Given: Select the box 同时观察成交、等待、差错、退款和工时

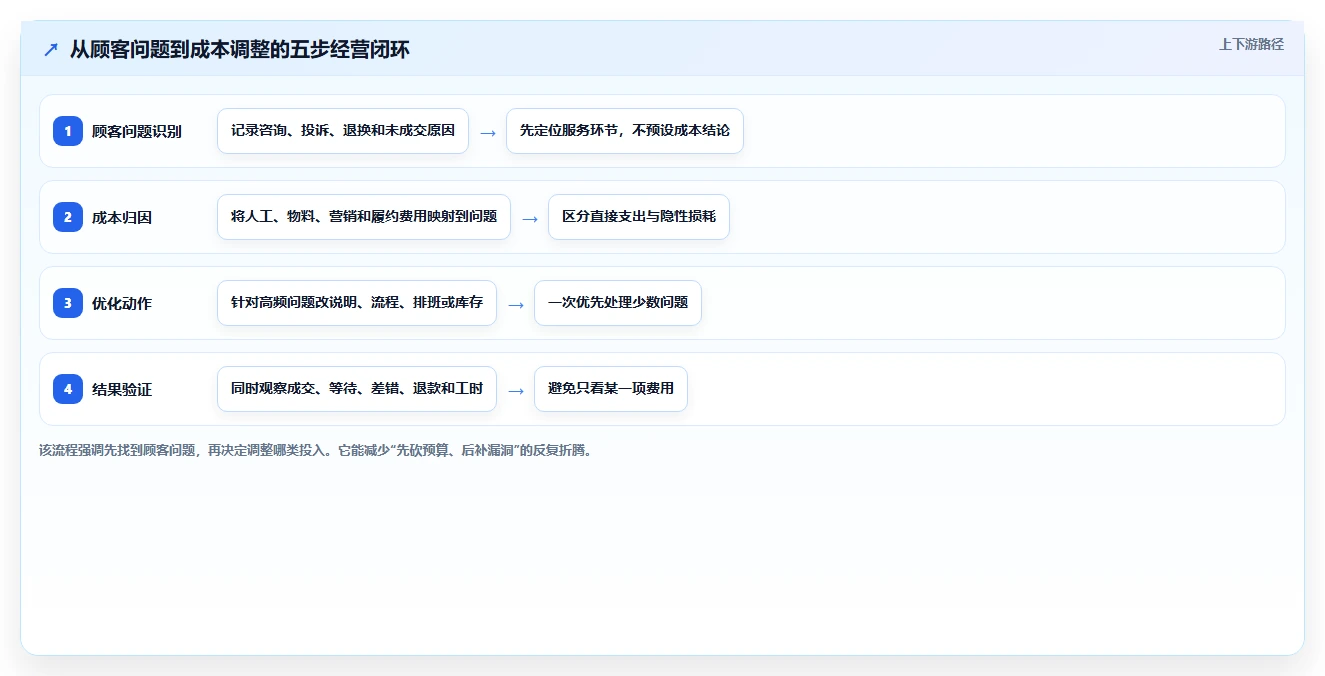Looking at the screenshot, I should (x=357, y=389).
